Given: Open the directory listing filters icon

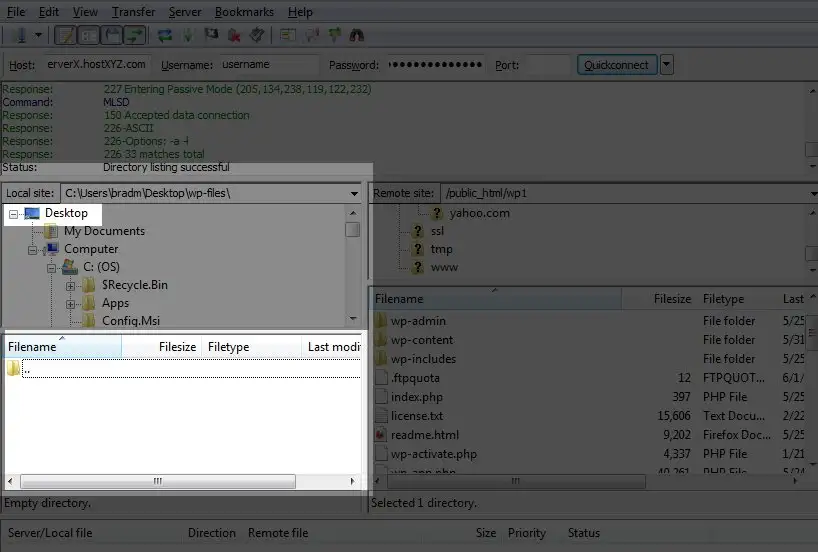Looking at the screenshot, I should [288, 35].
